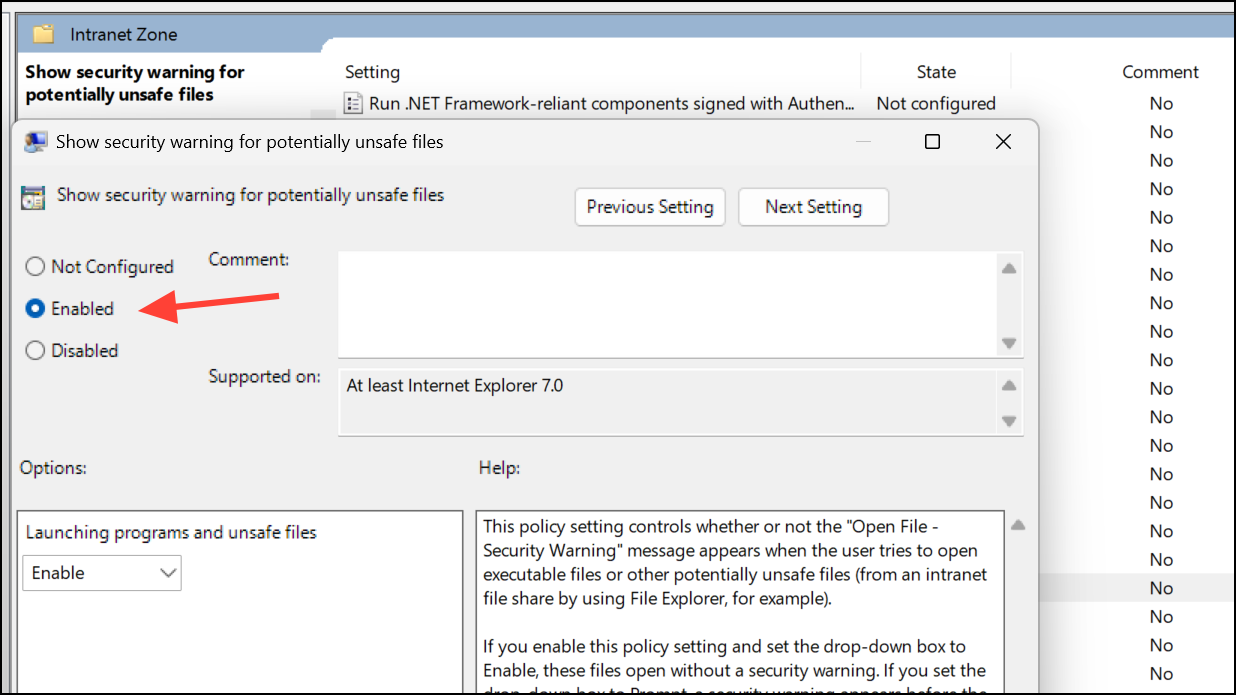Maximize the policy setting dialog
1236x695 pixels.
click(x=932, y=142)
